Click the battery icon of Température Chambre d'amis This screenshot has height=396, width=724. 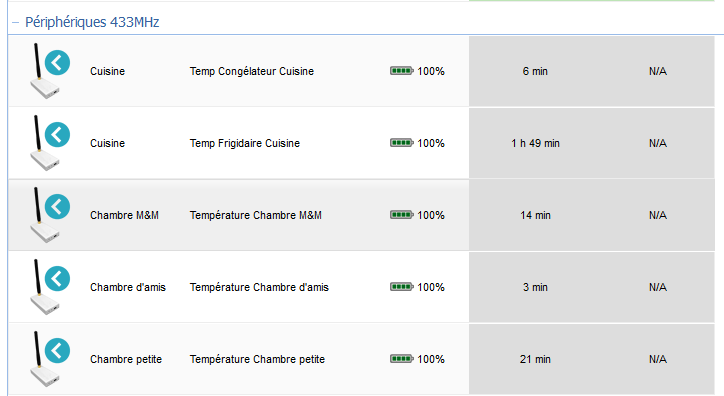402,287
